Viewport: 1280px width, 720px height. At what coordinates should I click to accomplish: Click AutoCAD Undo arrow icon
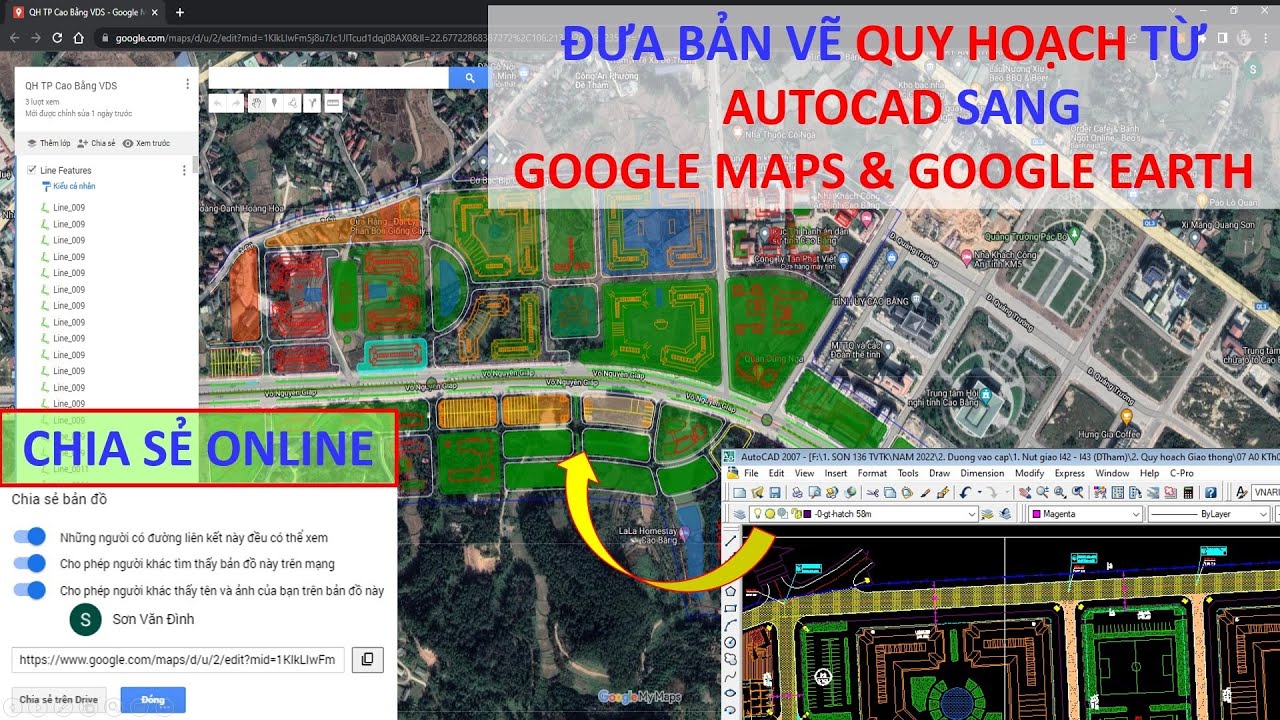(965, 492)
